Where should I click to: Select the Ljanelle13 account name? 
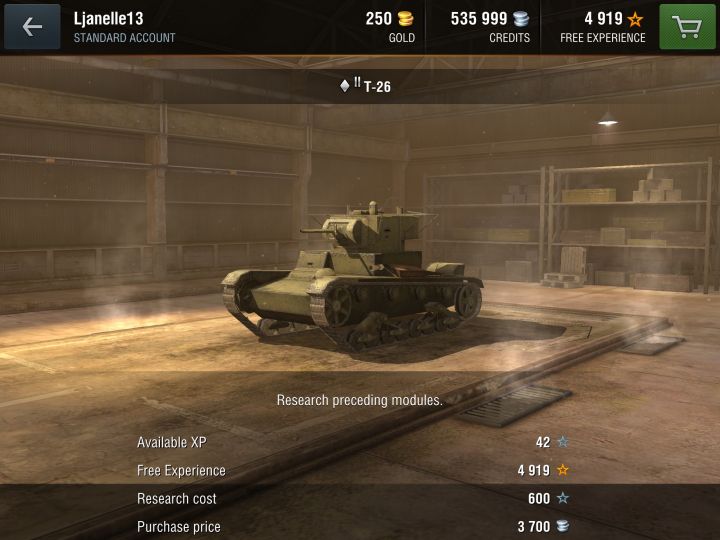[x=109, y=19]
